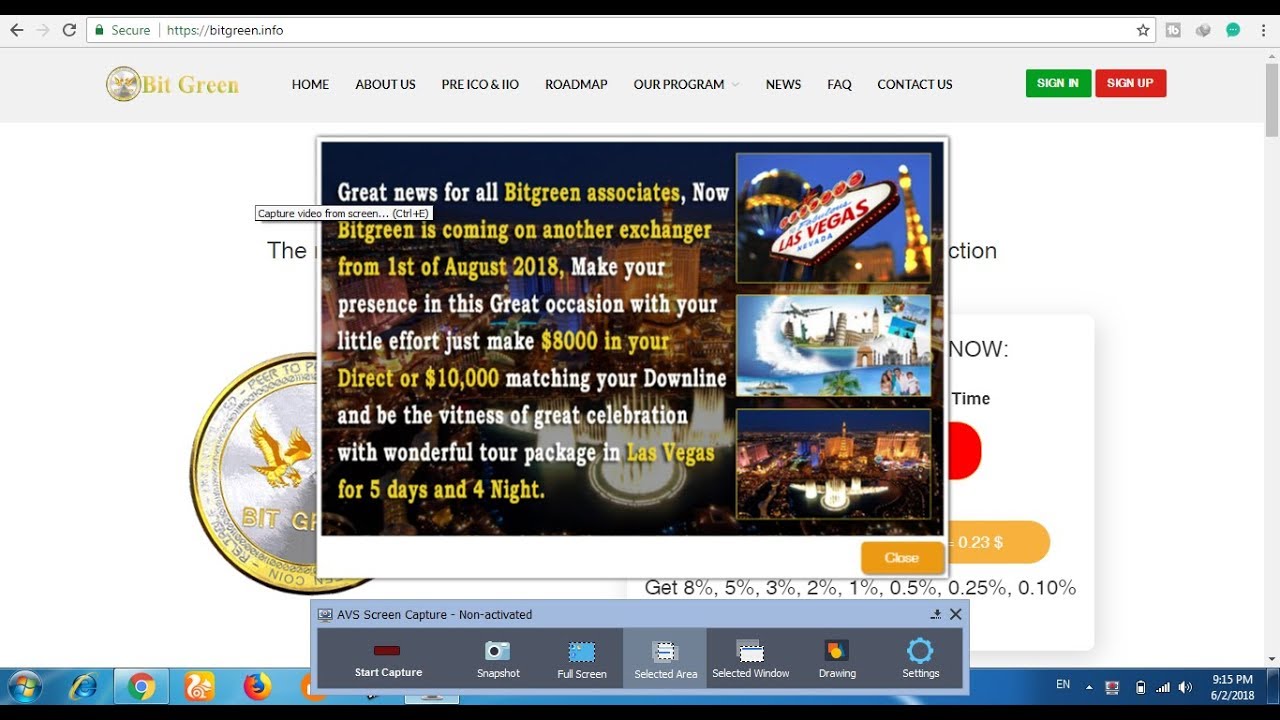Open the NEWS page

[x=783, y=84]
